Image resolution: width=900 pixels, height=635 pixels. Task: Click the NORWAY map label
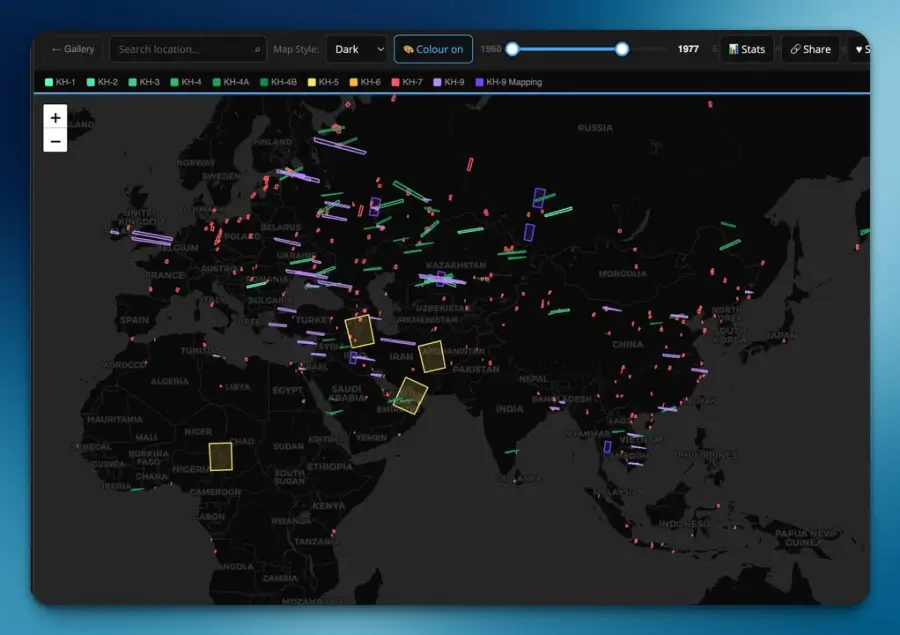(196, 163)
